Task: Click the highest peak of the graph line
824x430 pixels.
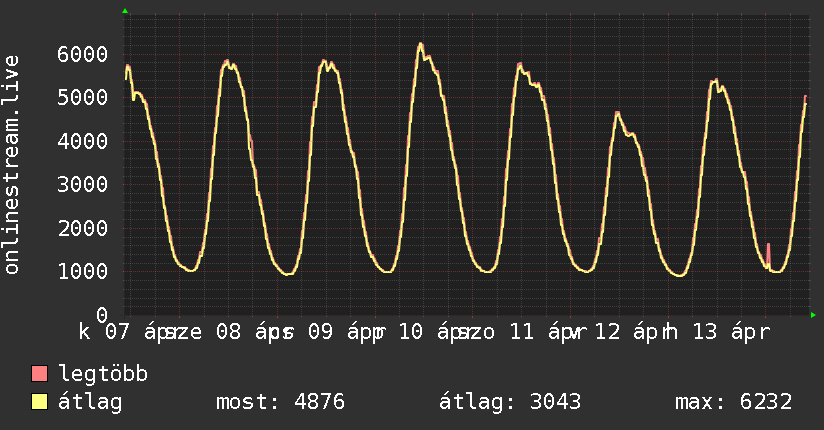Action: [x=420, y=44]
